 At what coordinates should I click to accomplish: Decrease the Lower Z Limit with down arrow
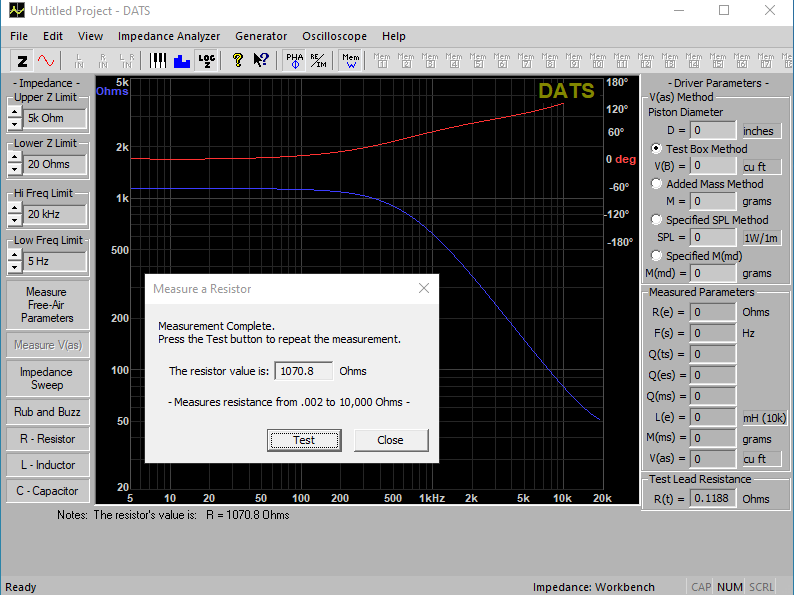pos(15,170)
